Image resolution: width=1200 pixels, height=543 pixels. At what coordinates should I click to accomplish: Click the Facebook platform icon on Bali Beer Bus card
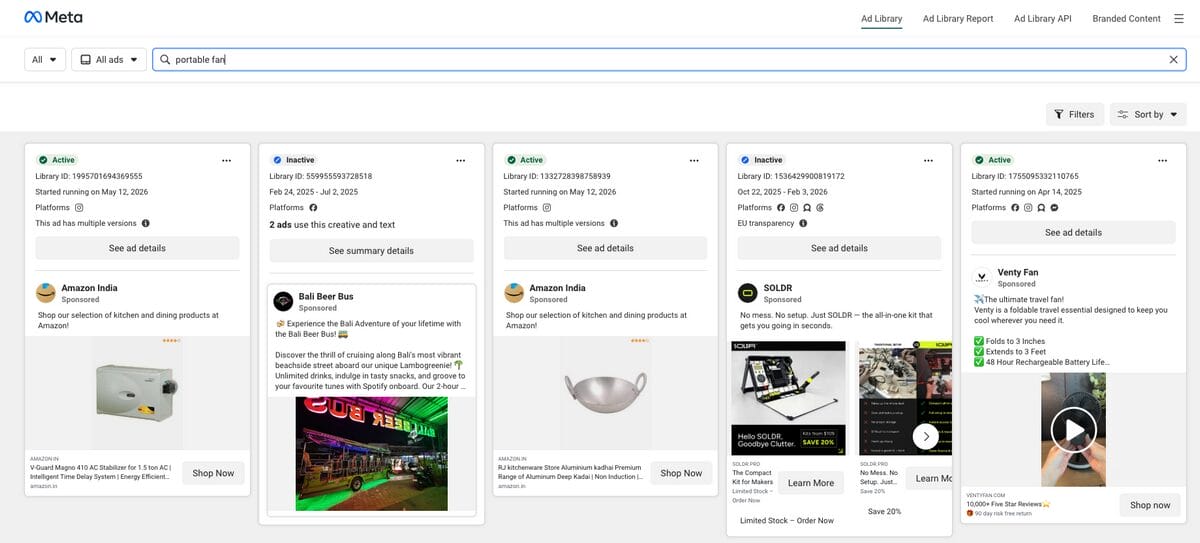point(313,207)
